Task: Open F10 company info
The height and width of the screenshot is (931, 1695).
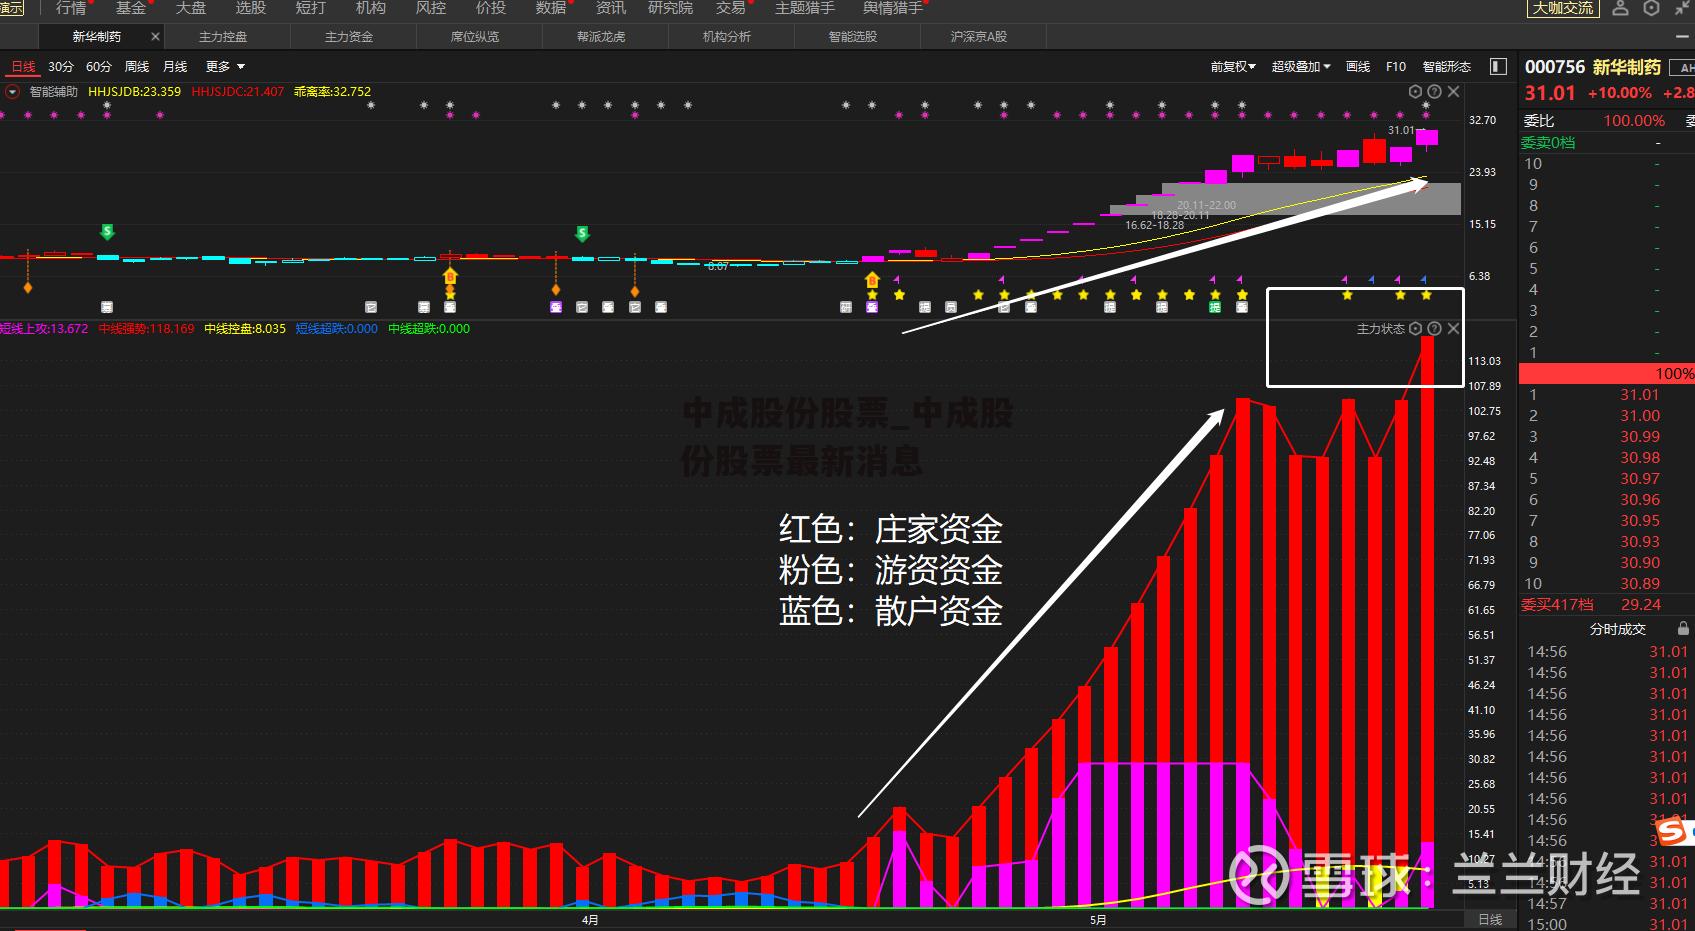Action: point(1396,66)
